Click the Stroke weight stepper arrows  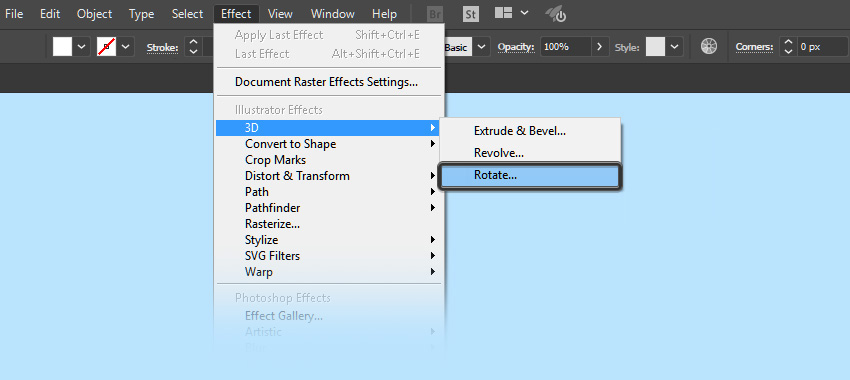[194, 47]
